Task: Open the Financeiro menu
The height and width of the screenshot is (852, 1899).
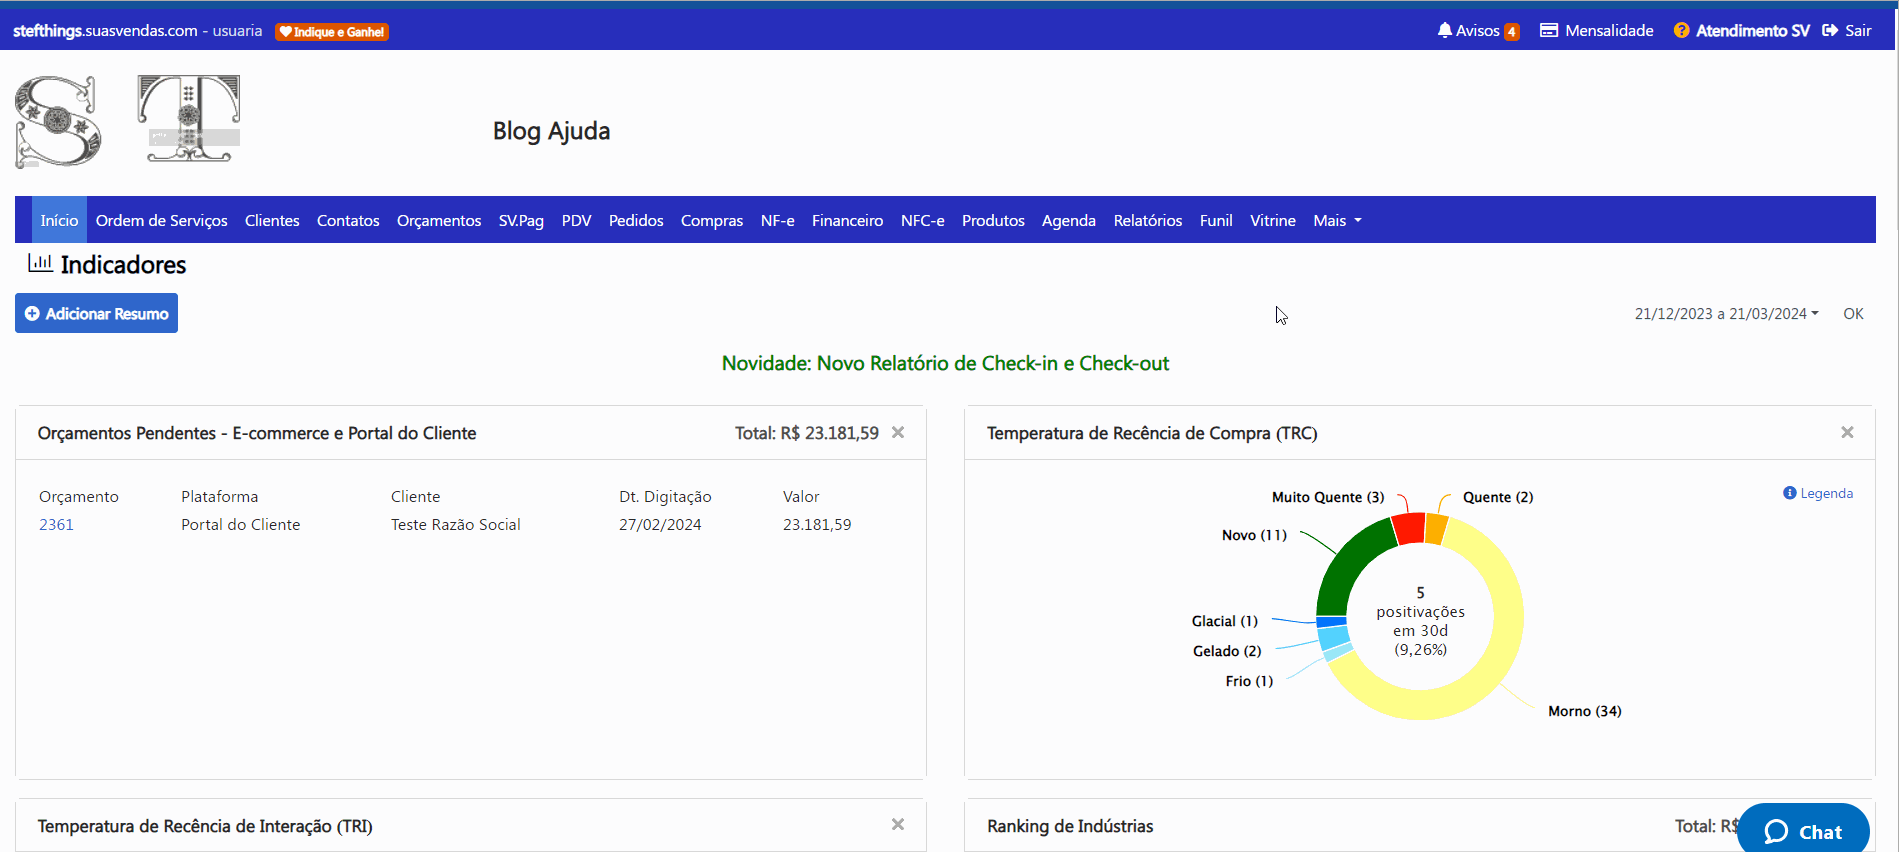Action: tap(847, 220)
